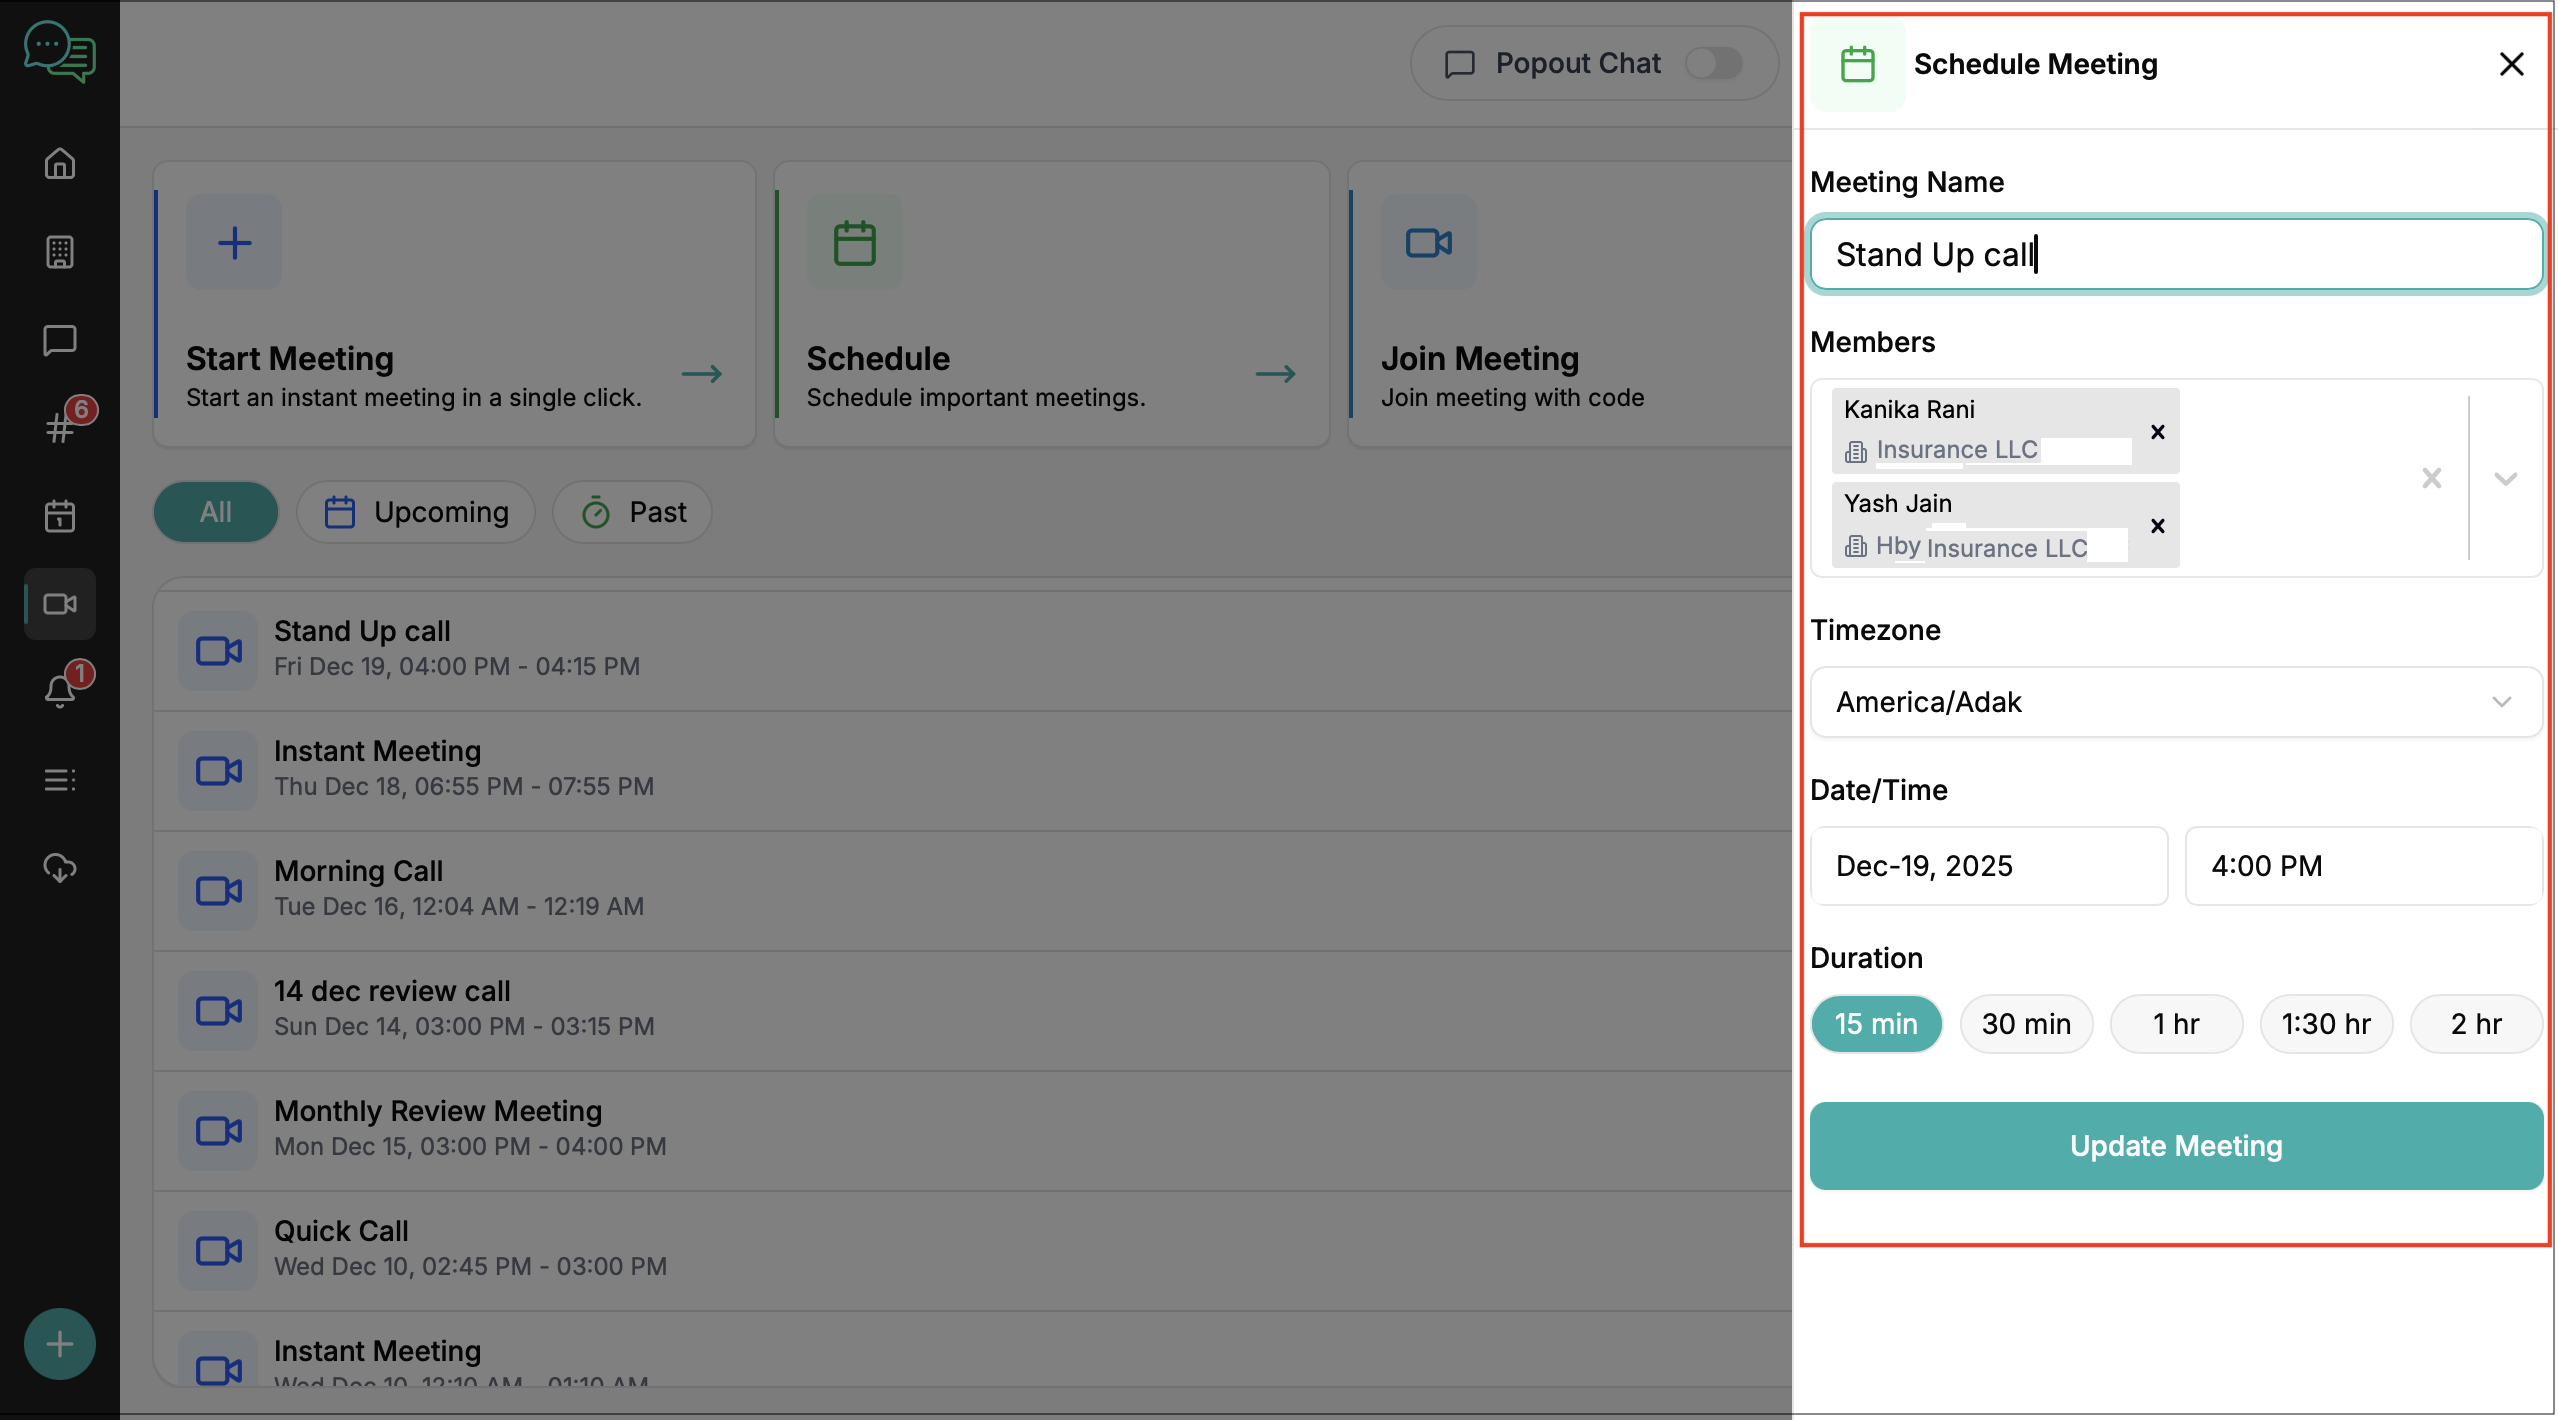Close the Schedule Meeting panel
The height and width of the screenshot is (1420, 2558).
[x=2511, y=64]
